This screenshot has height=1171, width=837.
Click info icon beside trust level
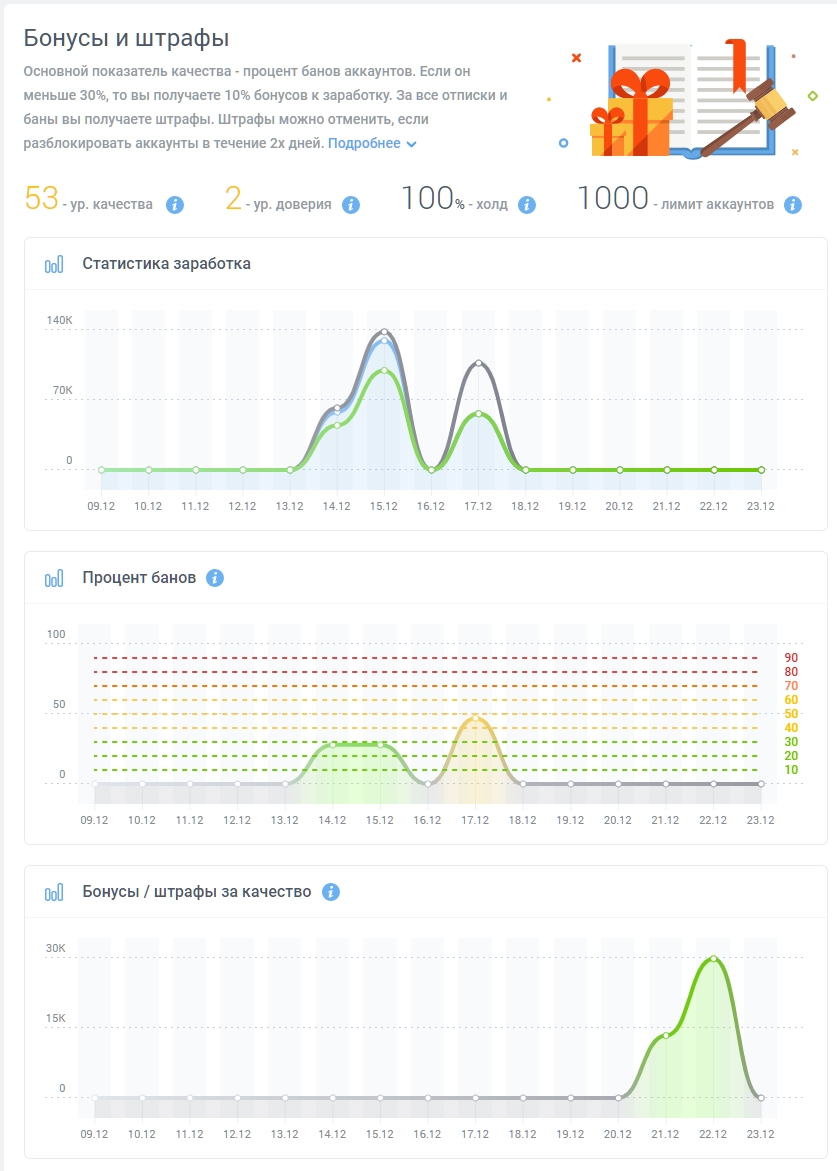click(x=350, y=205)
